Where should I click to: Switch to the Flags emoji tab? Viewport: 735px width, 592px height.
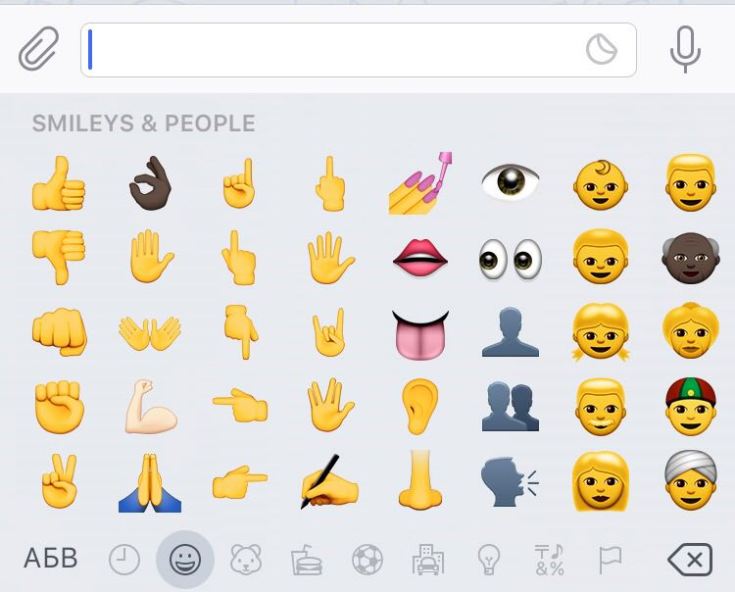click(610, 559)
